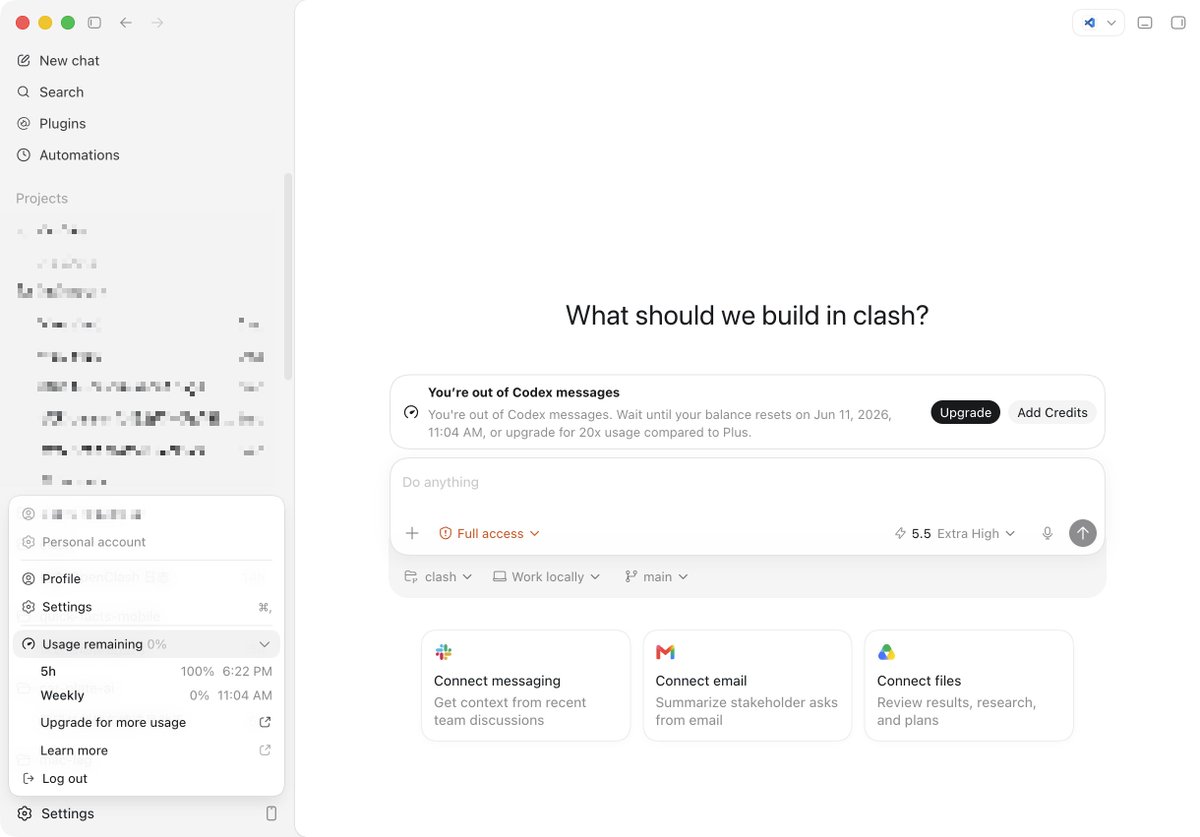1200x837 pixels.
Task: Click the sidebar projects scrollbar
Action: coord(288,277)
